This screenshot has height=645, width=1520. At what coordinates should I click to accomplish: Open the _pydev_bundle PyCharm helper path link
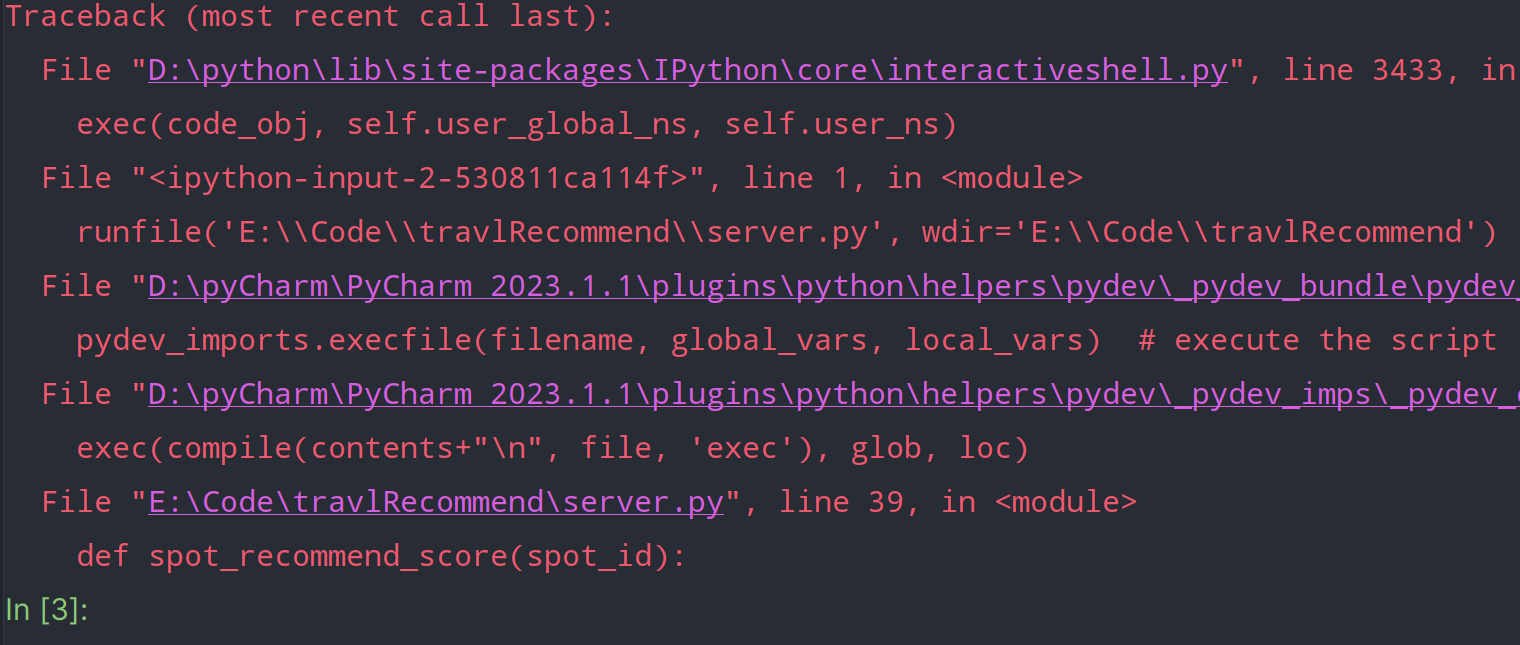[830, 287]
